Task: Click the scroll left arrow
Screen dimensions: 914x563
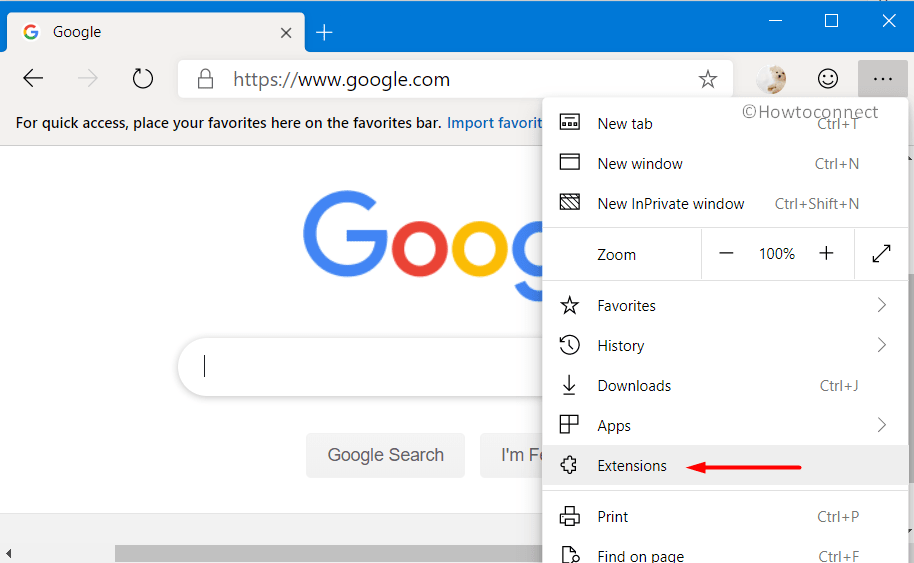Action: pos(9,553)
